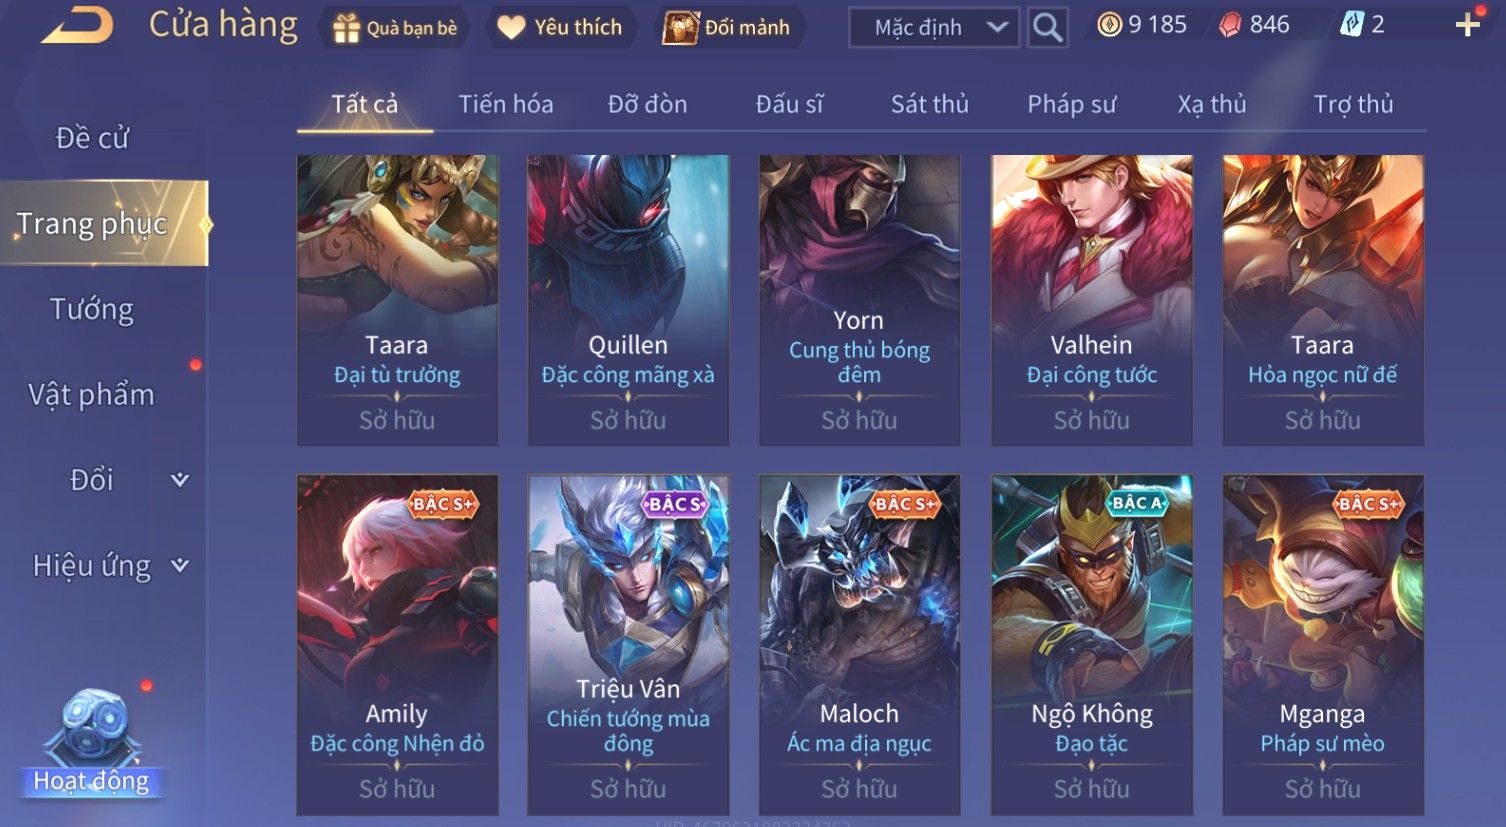The image size is (1506, 827).
Task: Switch to the Tiến hóa tab
Action: 506,104
